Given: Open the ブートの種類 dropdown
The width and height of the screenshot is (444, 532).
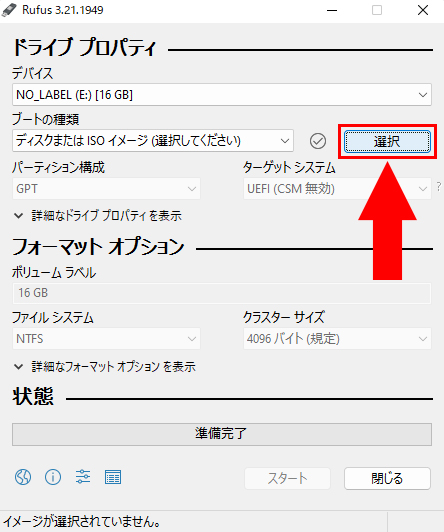Looking at the screenshot, I should coord(153,140).
